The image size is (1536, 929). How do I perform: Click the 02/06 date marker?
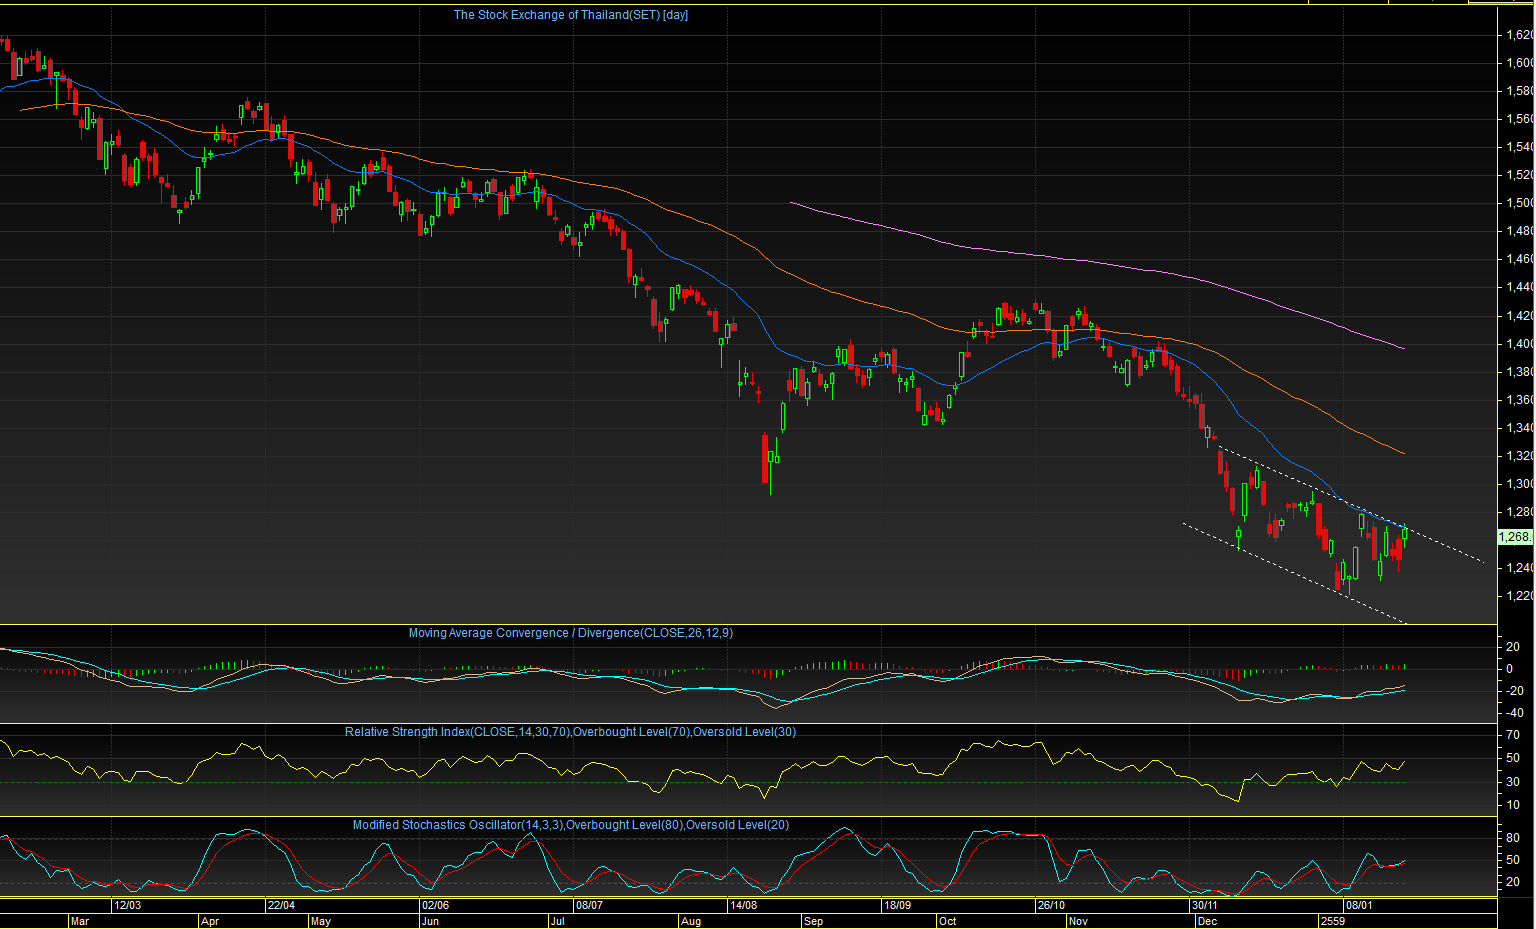pos(434,905)
